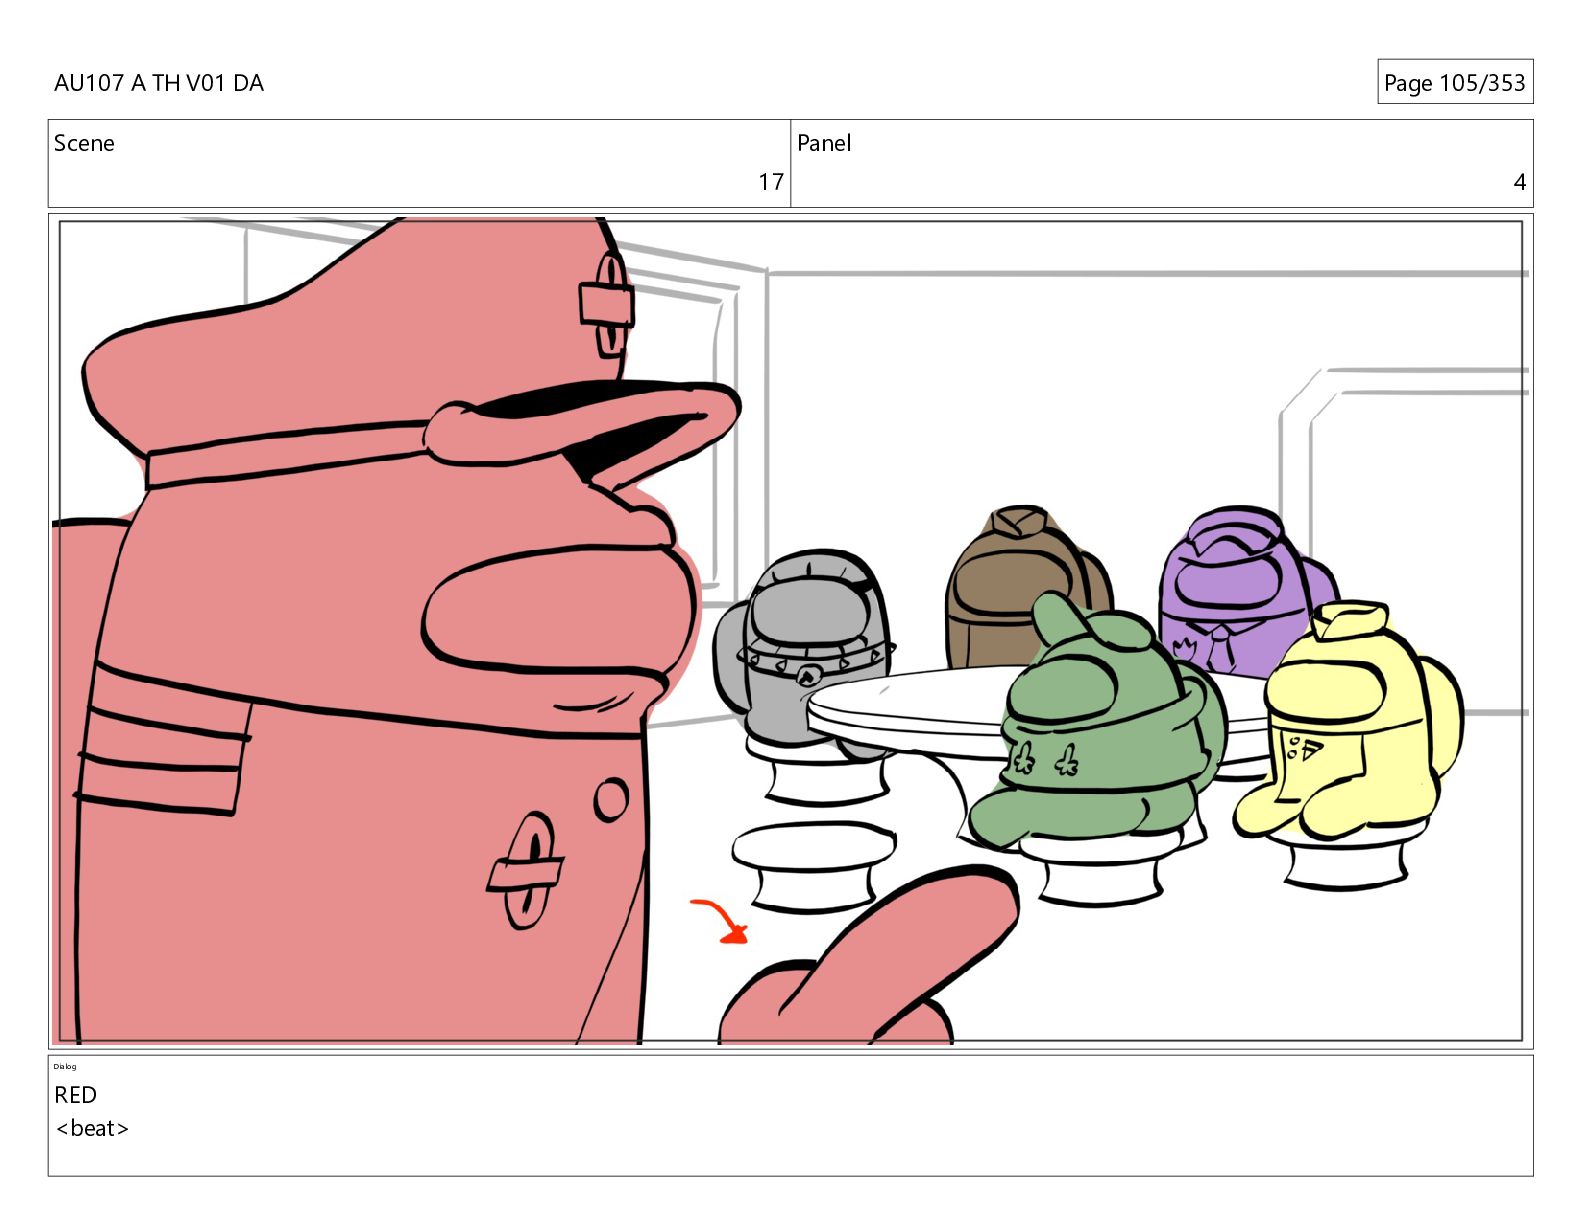Click the Scene label
Viewport: 1584px width, 1224px height.
(x=84, y=143)
